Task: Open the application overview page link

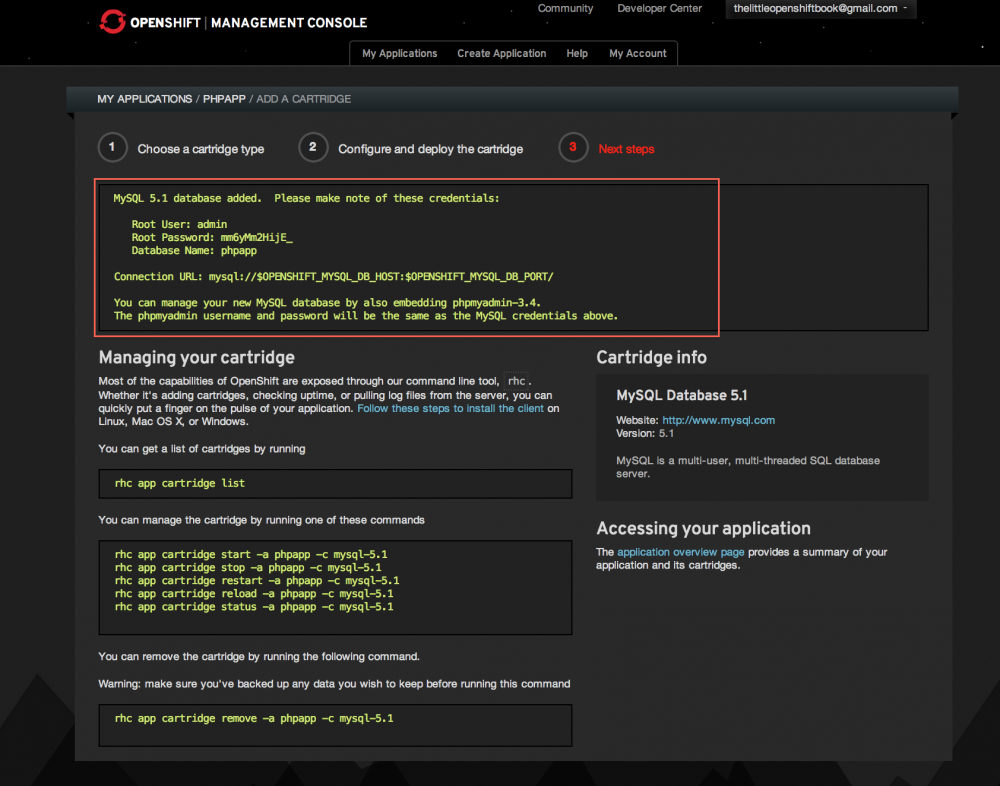Action: pos(680,552)
